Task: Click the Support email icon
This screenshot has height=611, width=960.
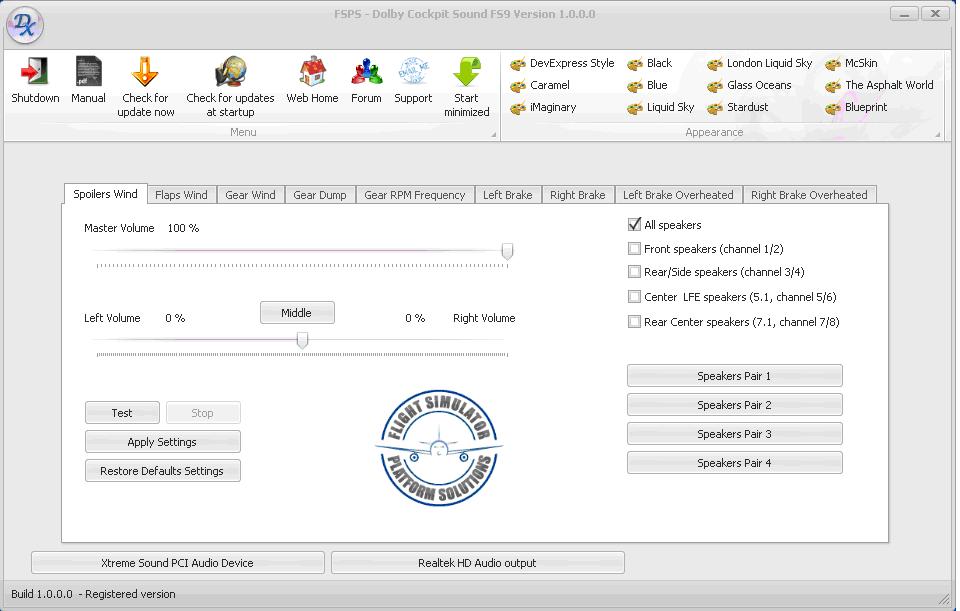Action: click(413, 71)
